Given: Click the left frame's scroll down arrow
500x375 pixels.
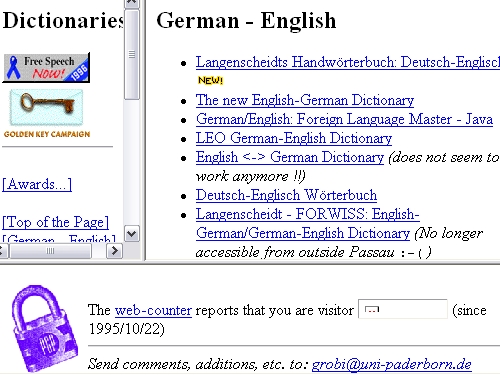Looking at the screenshot, I should click(x=132, y=233).
